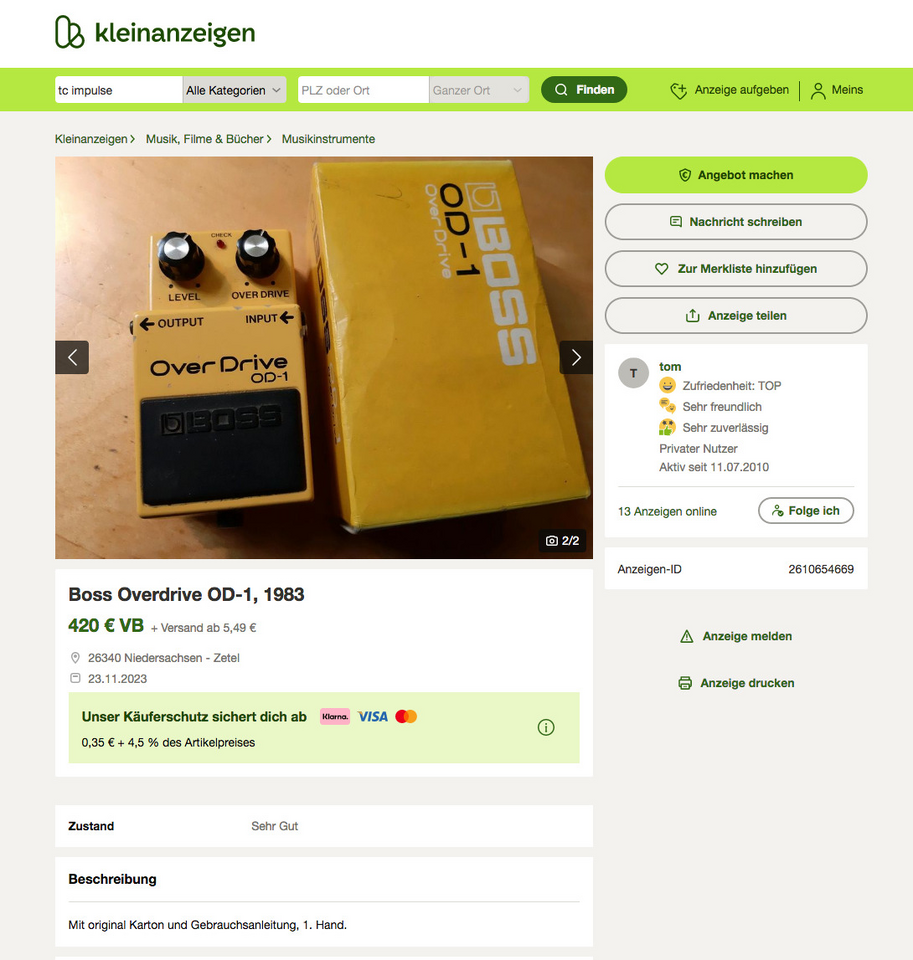Click the Angebot machen button
This screenshot has height=960, width=913.
(x=736, y=175)
